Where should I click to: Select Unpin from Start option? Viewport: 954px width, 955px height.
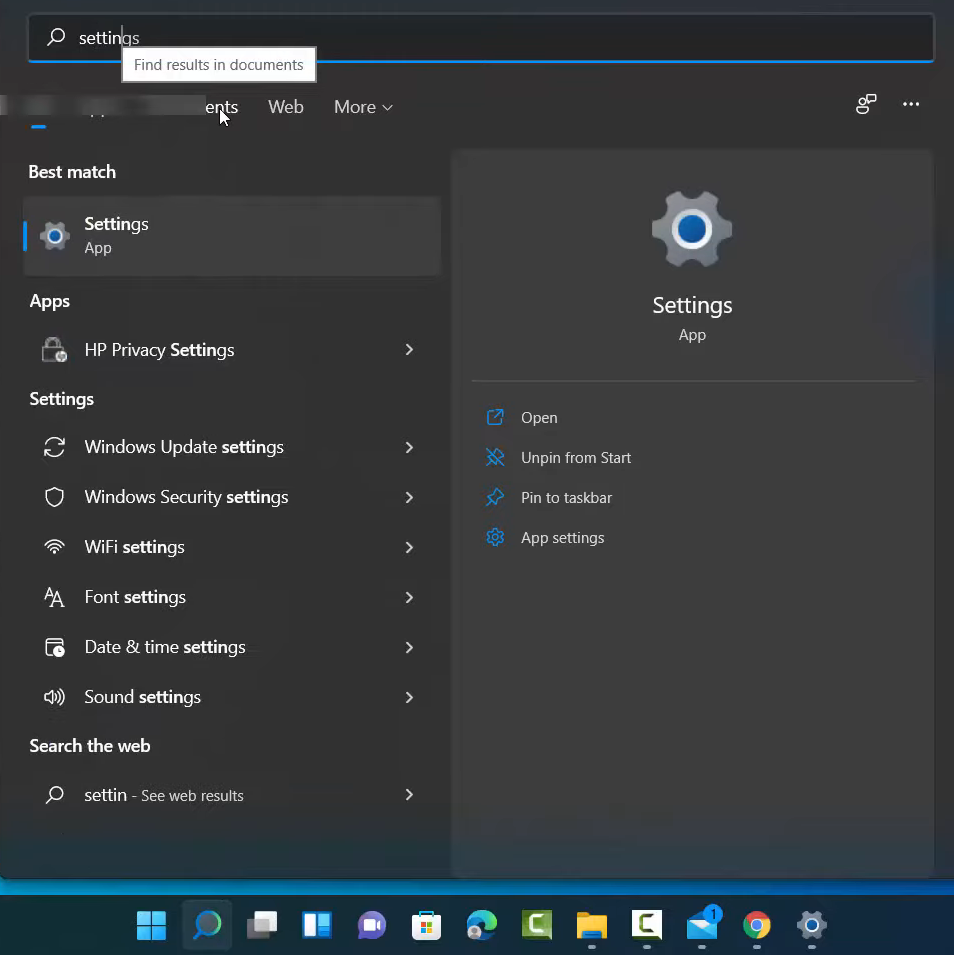coord(575,458)
